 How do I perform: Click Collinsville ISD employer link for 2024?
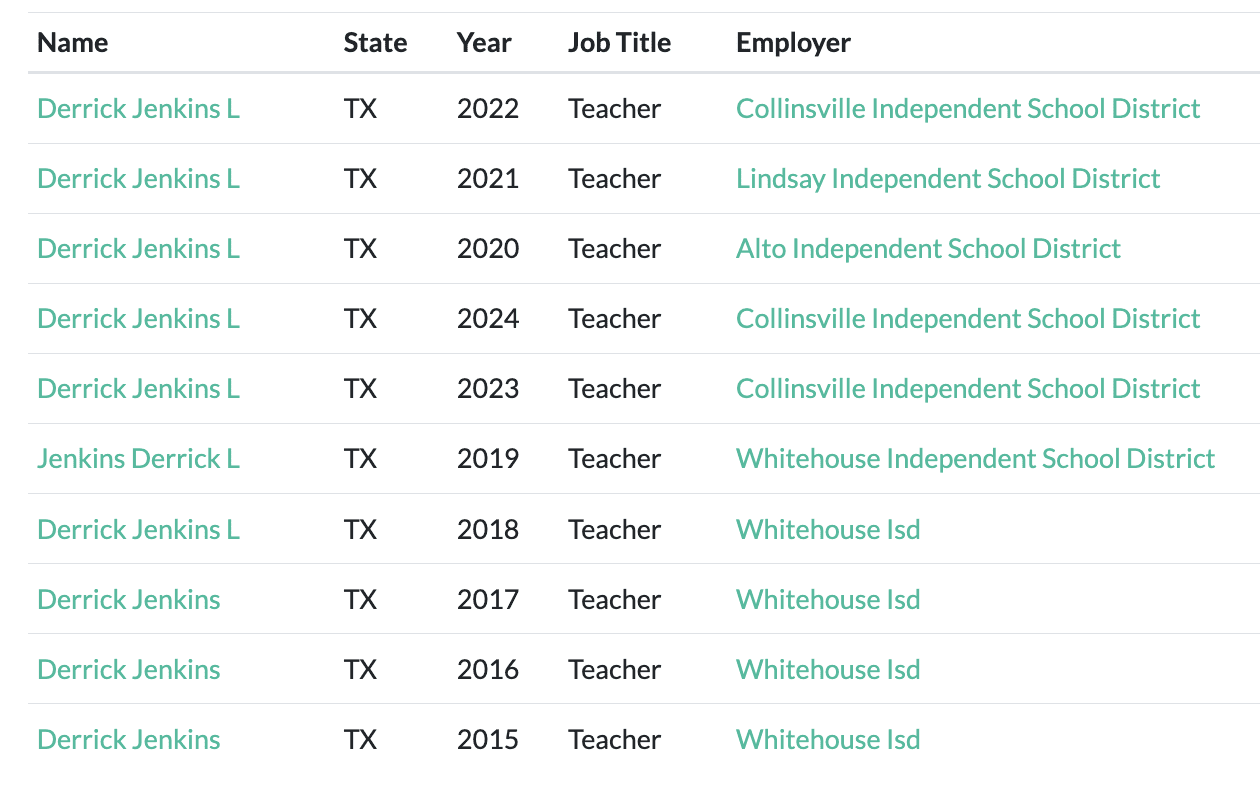967,318
